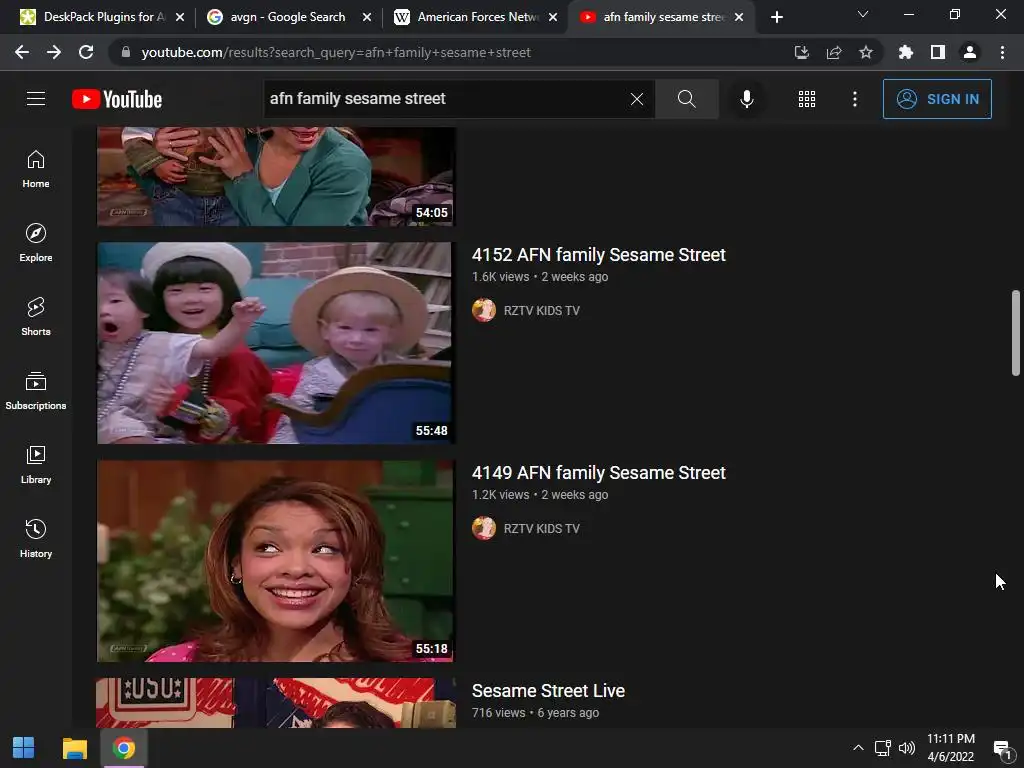Viewport: 1024px width, 768px height.
Task: Open RZTV KIDS TV channel under 4149 video
Action: pyautogui.click(x=541, y=529)
